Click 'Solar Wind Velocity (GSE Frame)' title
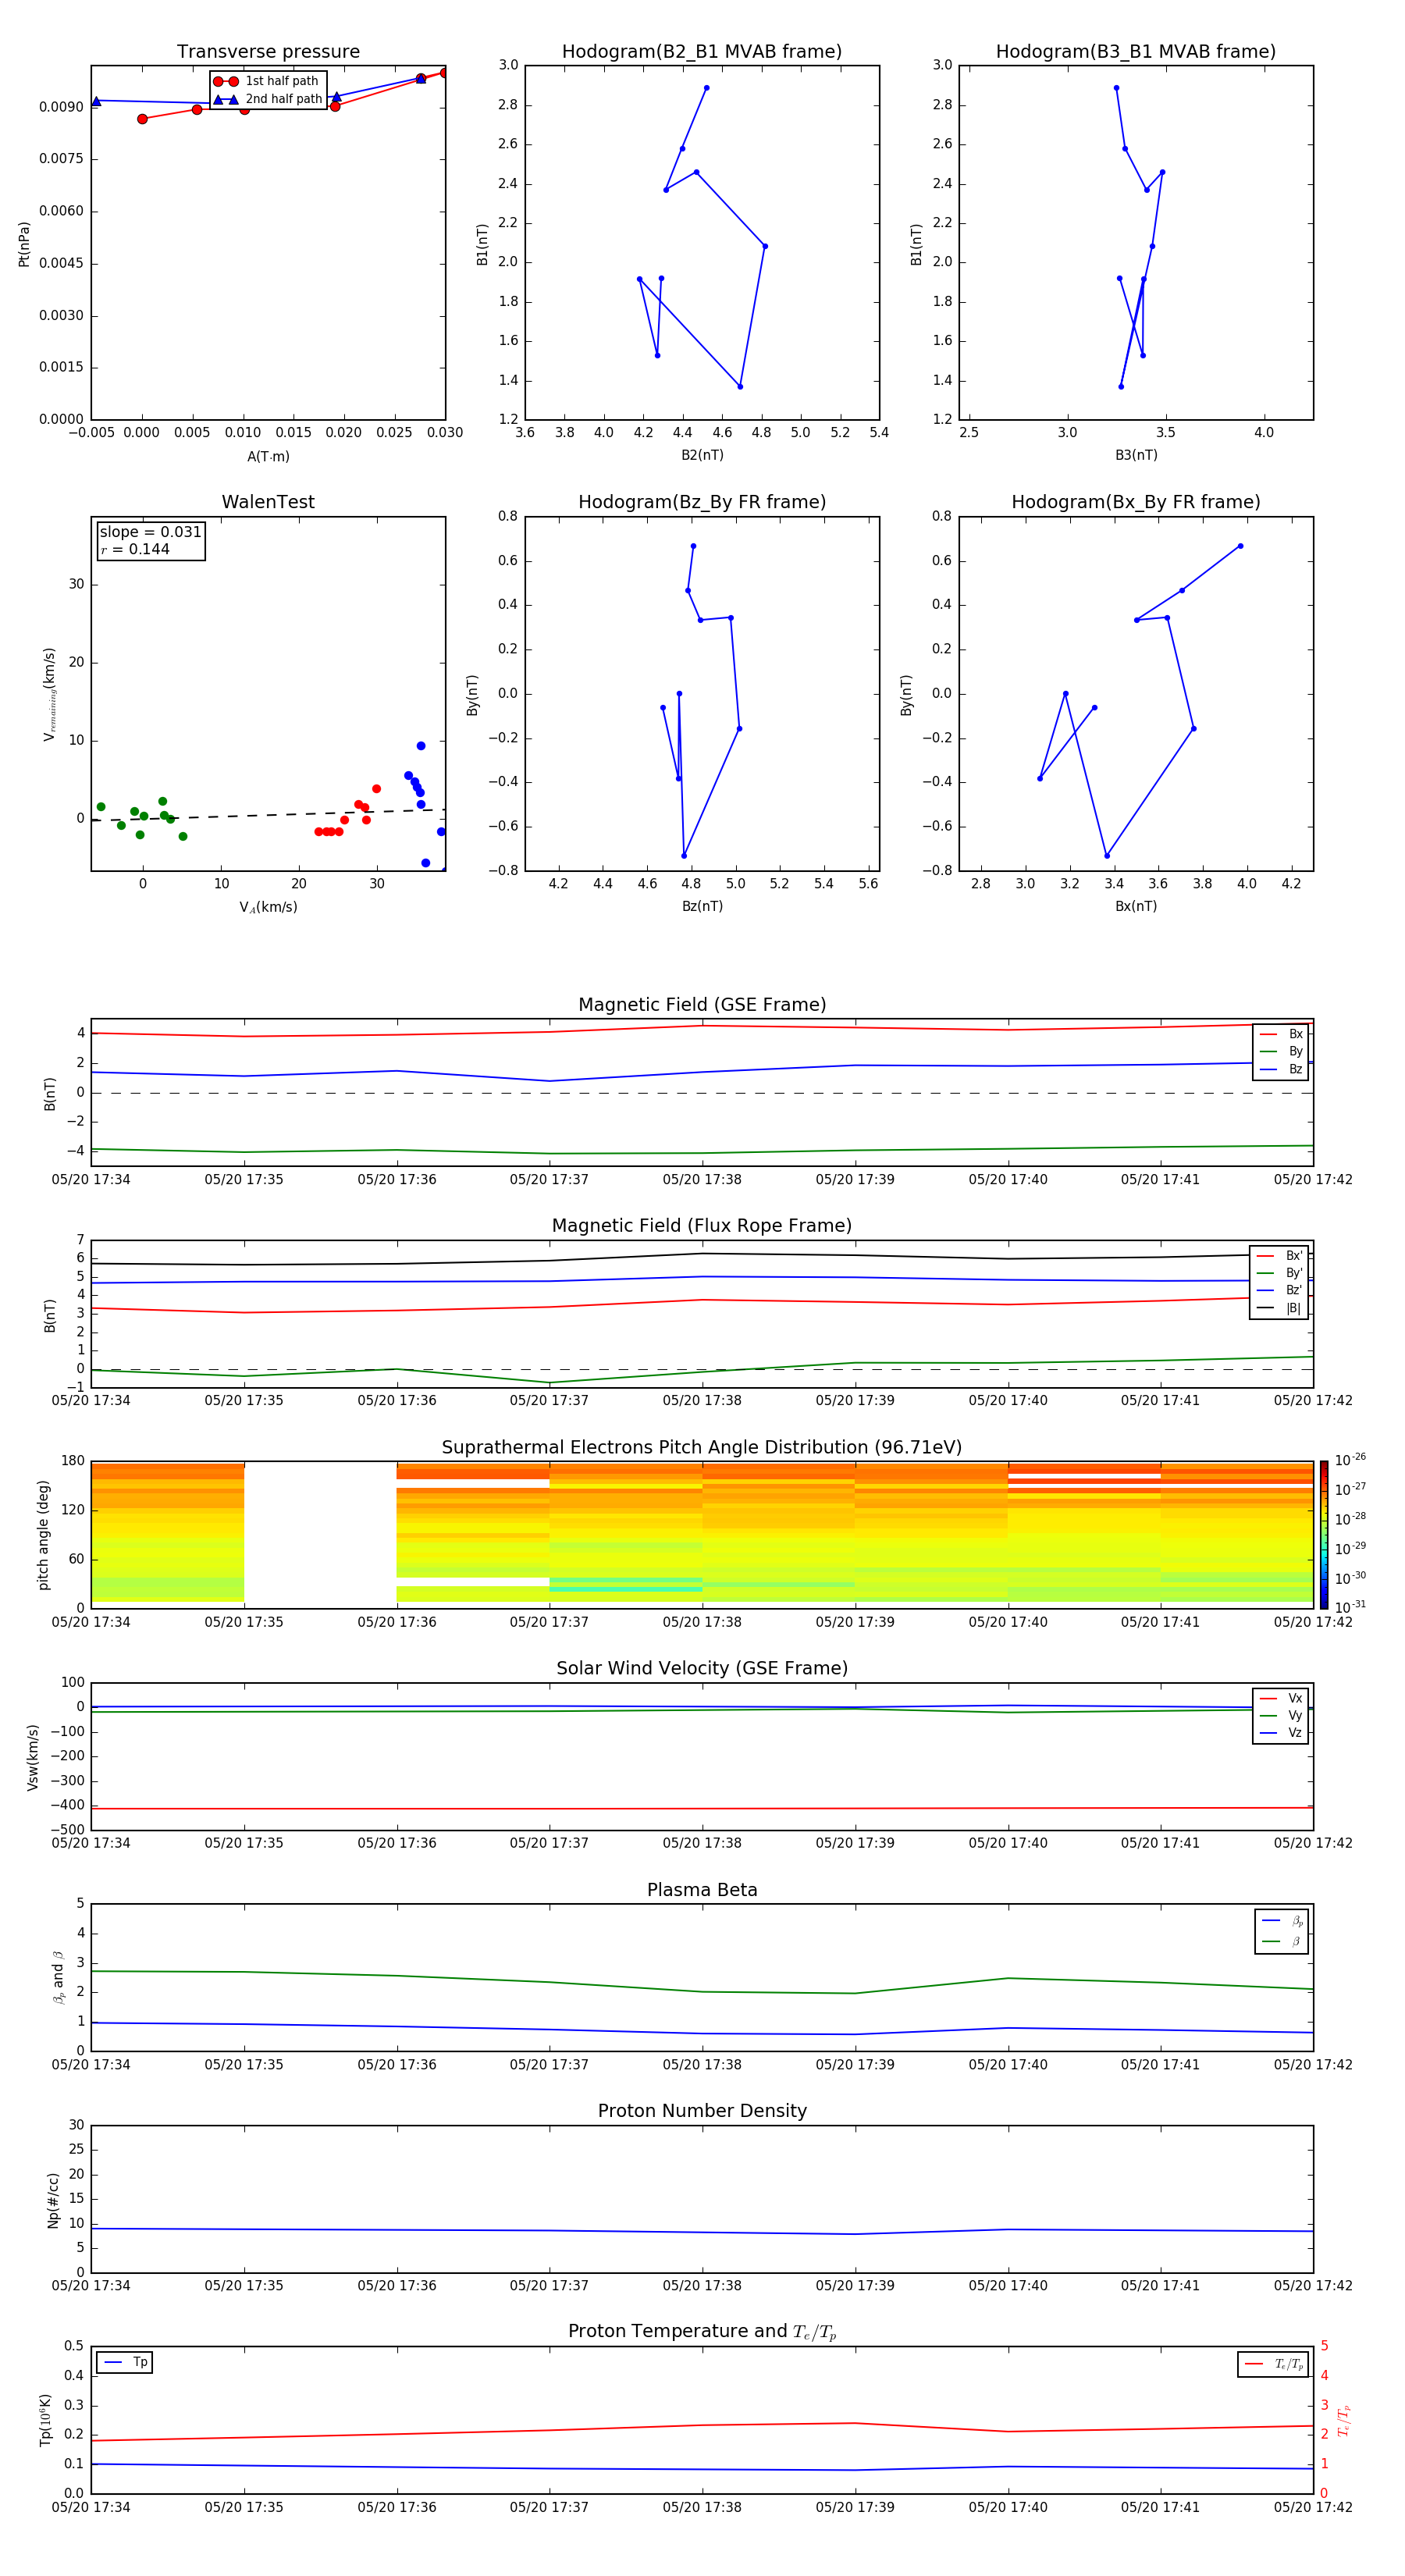The width and height of the screenshot is (1405, 2576). point(702,1668)
